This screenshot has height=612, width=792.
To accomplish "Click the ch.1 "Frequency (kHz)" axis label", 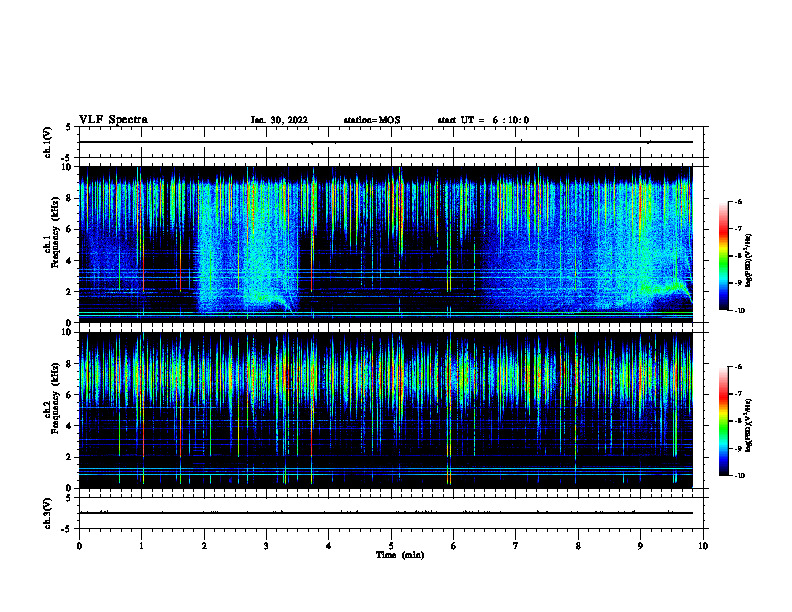I will click(x=55, y=232).
